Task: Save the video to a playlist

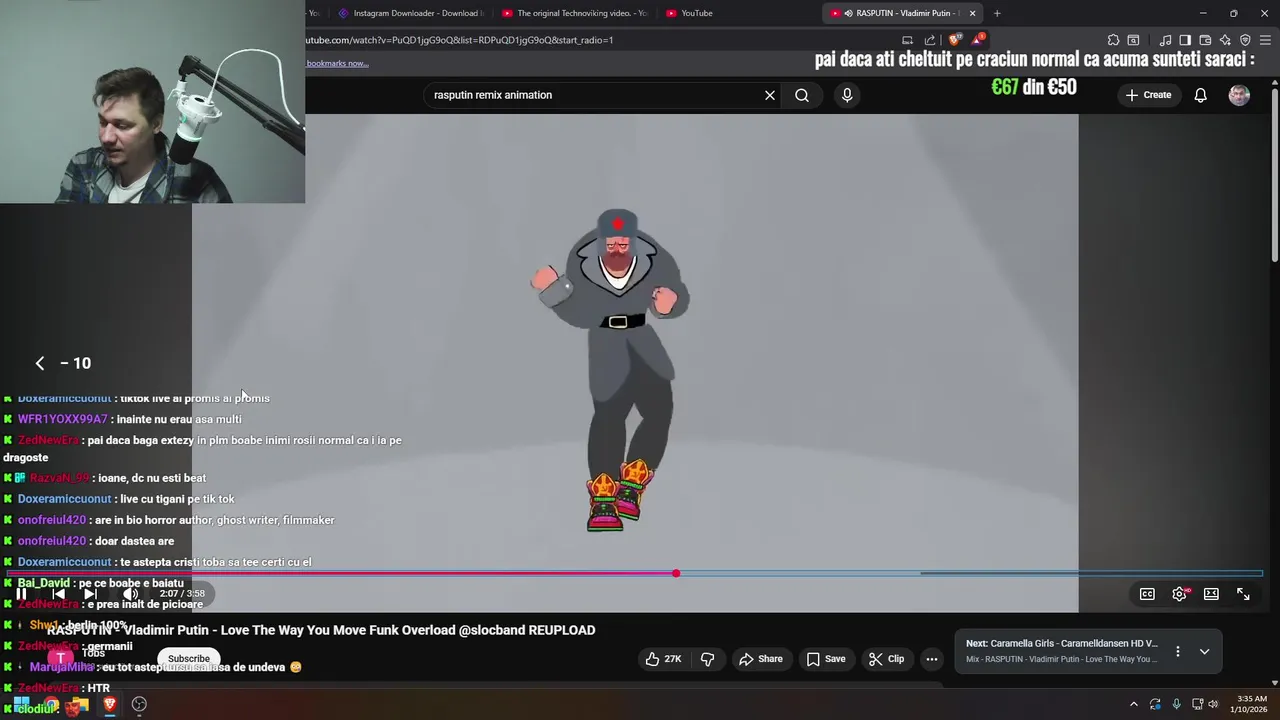Action: click(x=826, y=659)
